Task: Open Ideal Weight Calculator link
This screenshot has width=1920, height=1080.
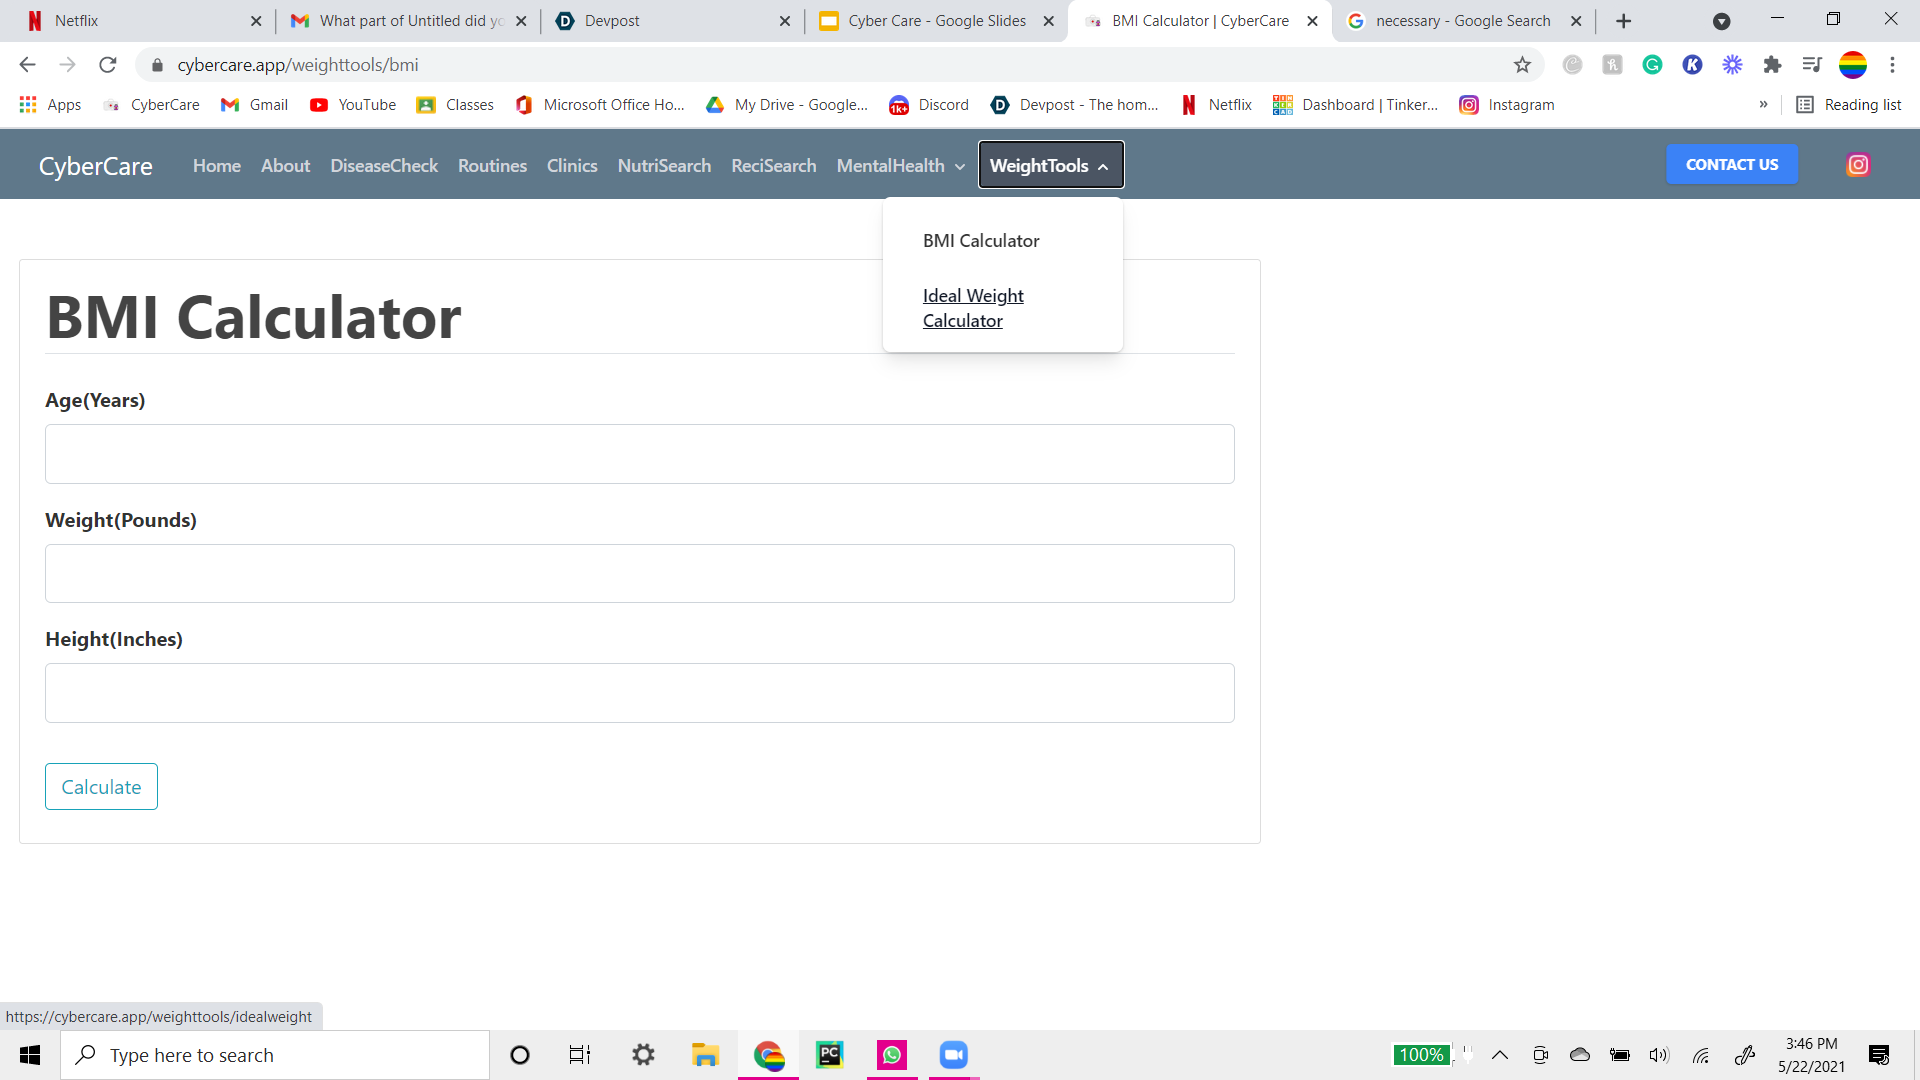Action: [972, 308]
